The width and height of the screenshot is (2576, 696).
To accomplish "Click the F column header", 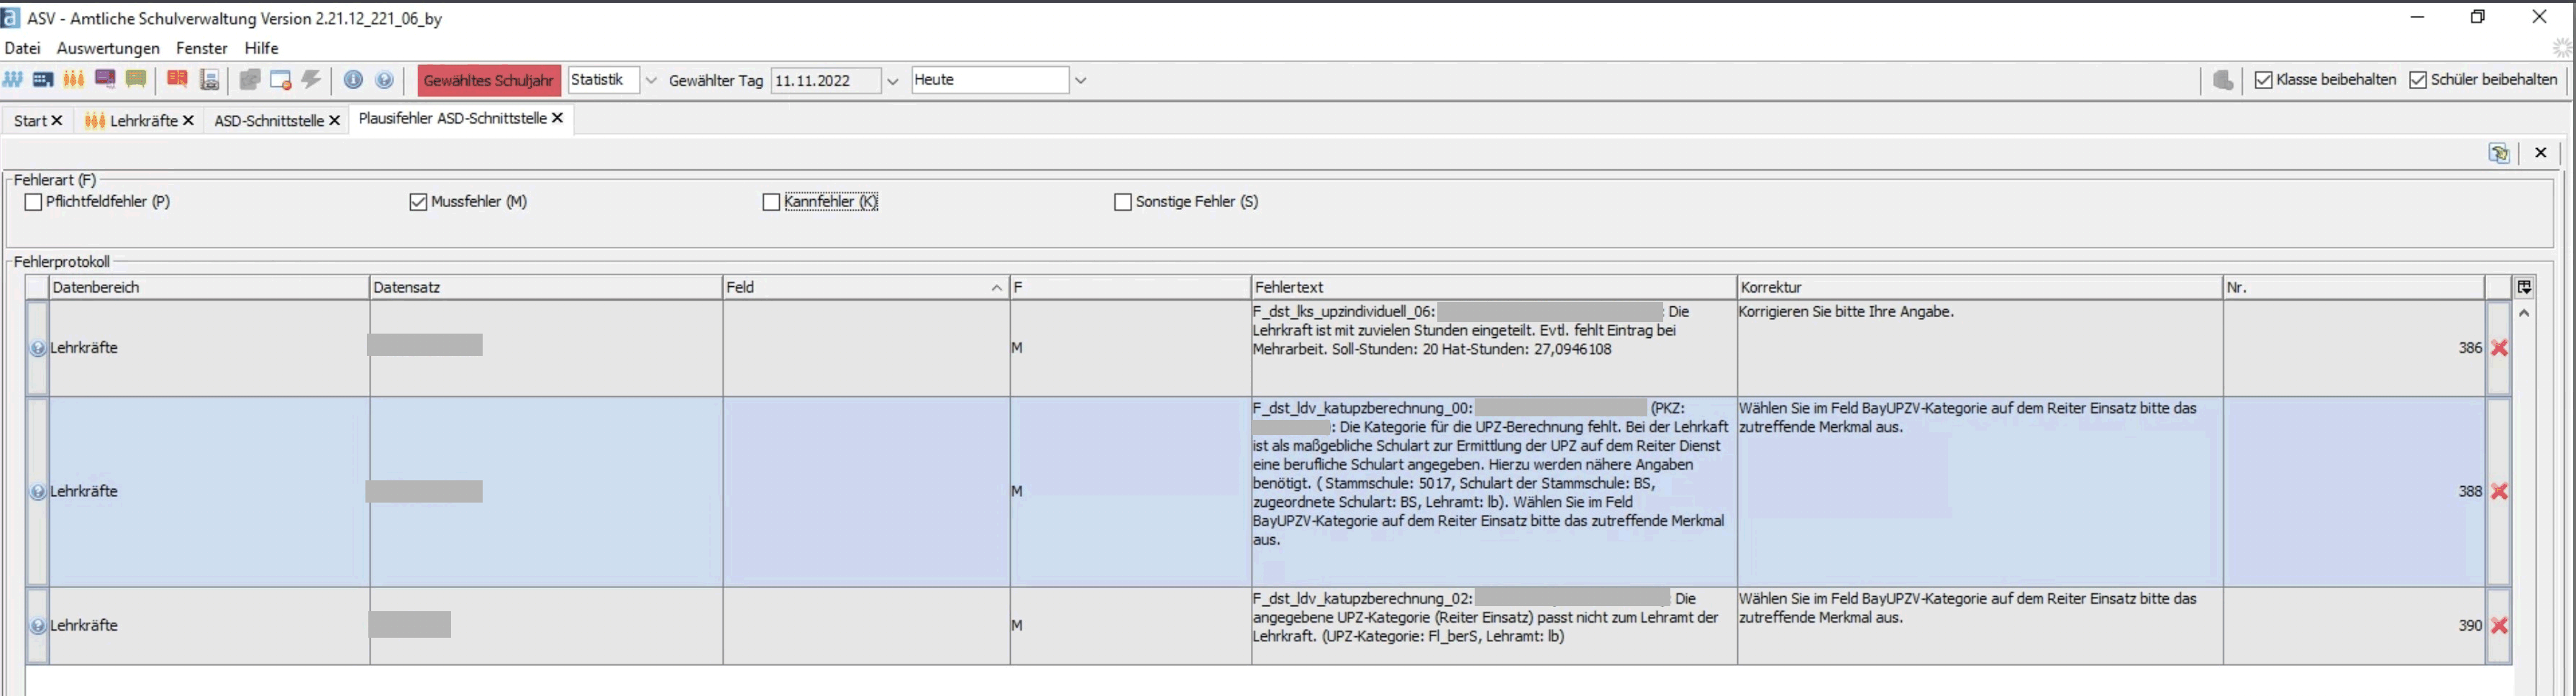I will point(1130,287).
